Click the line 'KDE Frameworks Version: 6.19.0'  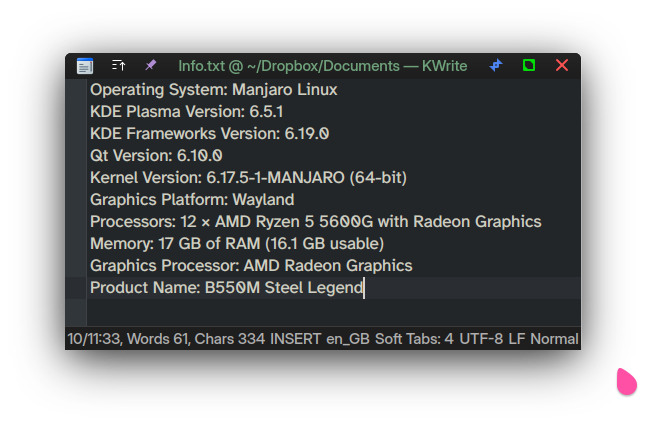pos(209,134)
